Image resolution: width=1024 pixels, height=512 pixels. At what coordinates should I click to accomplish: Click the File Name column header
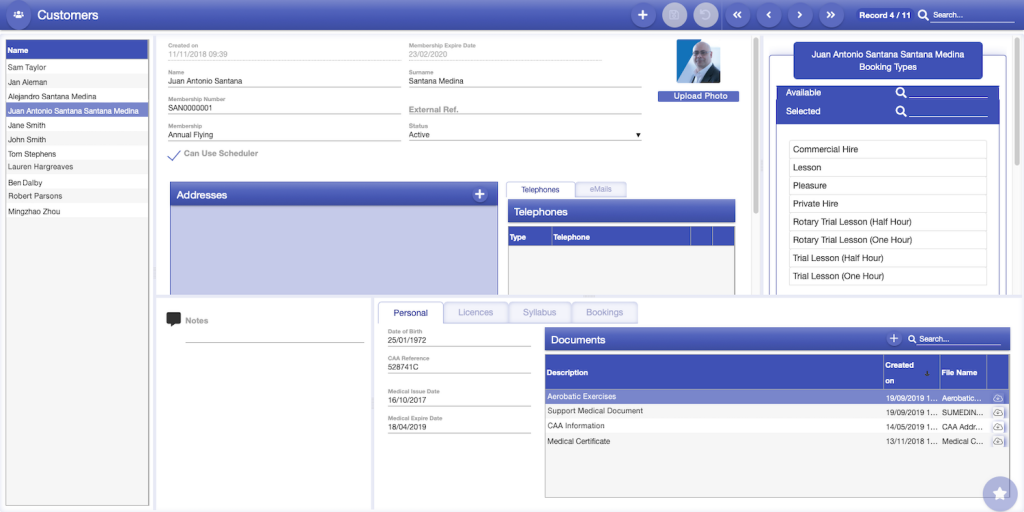point(963,373)
